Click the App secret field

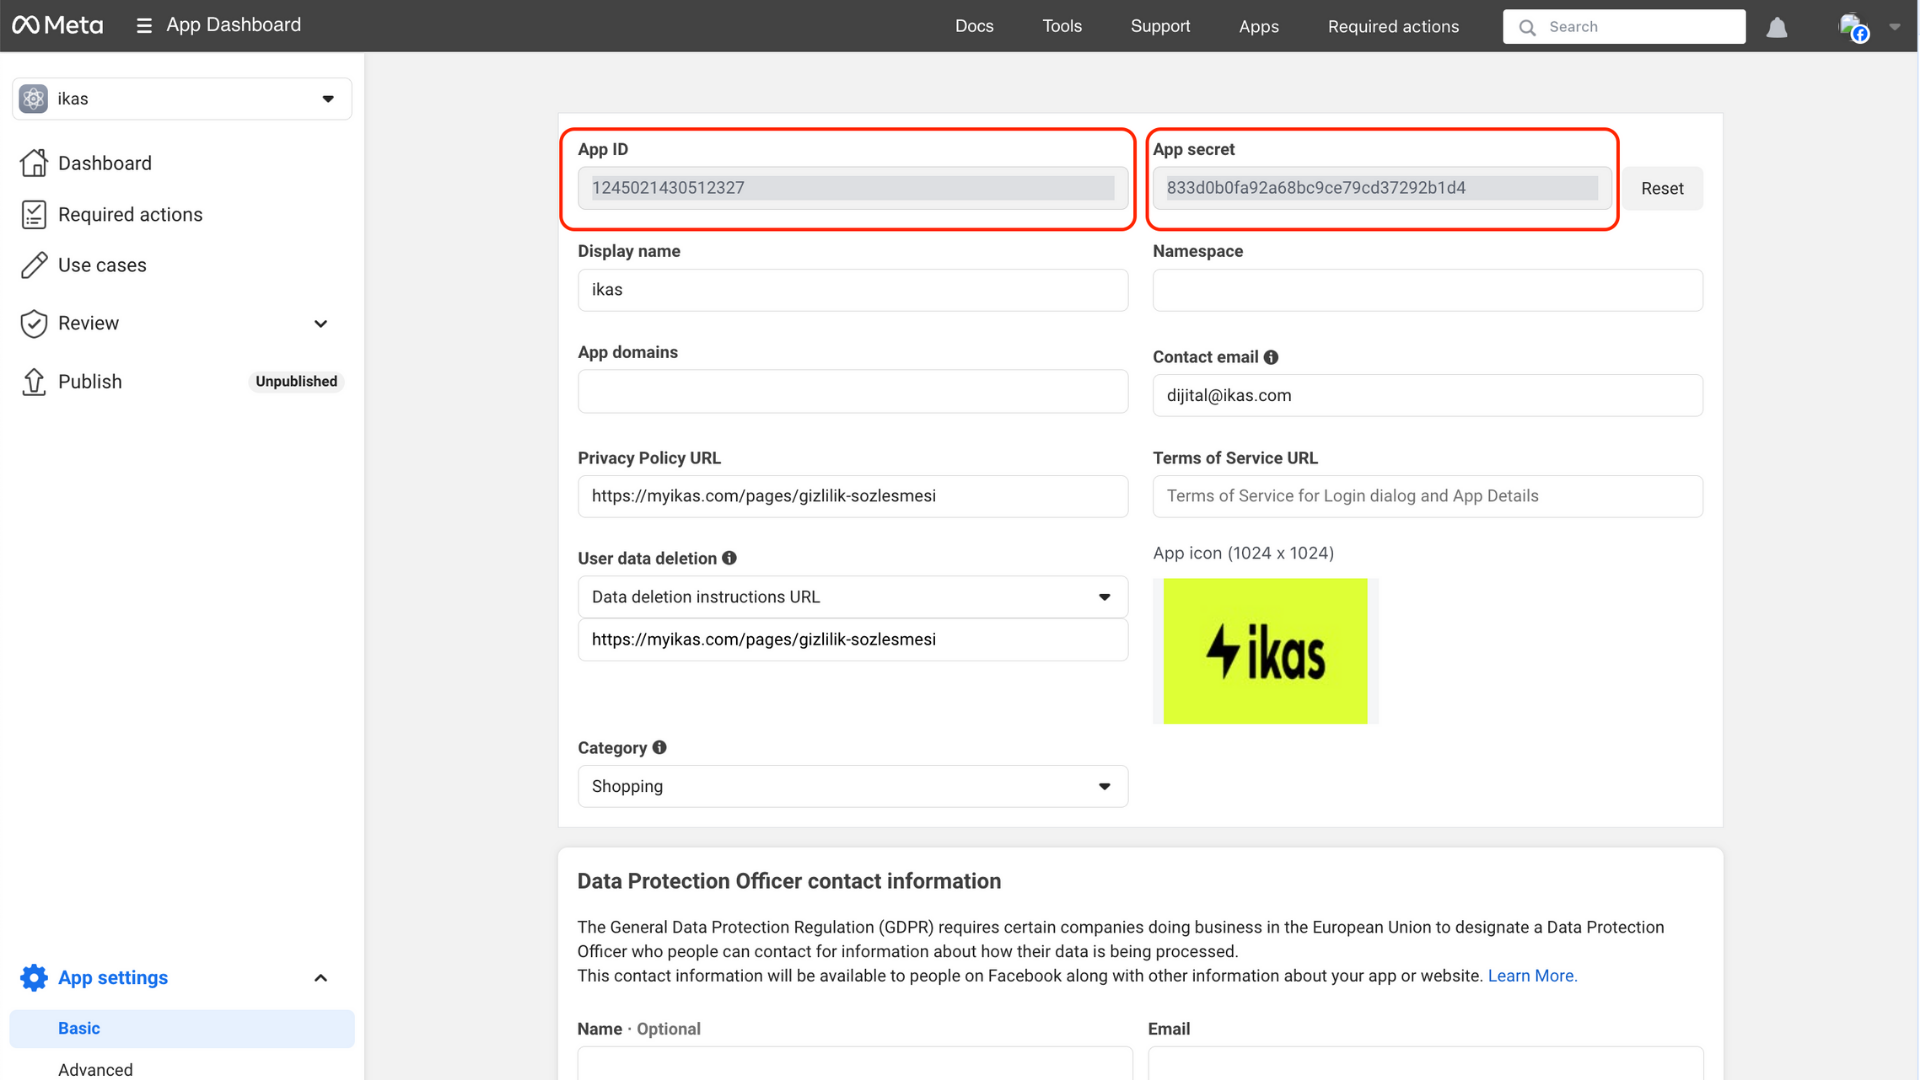coord(1382,188)
